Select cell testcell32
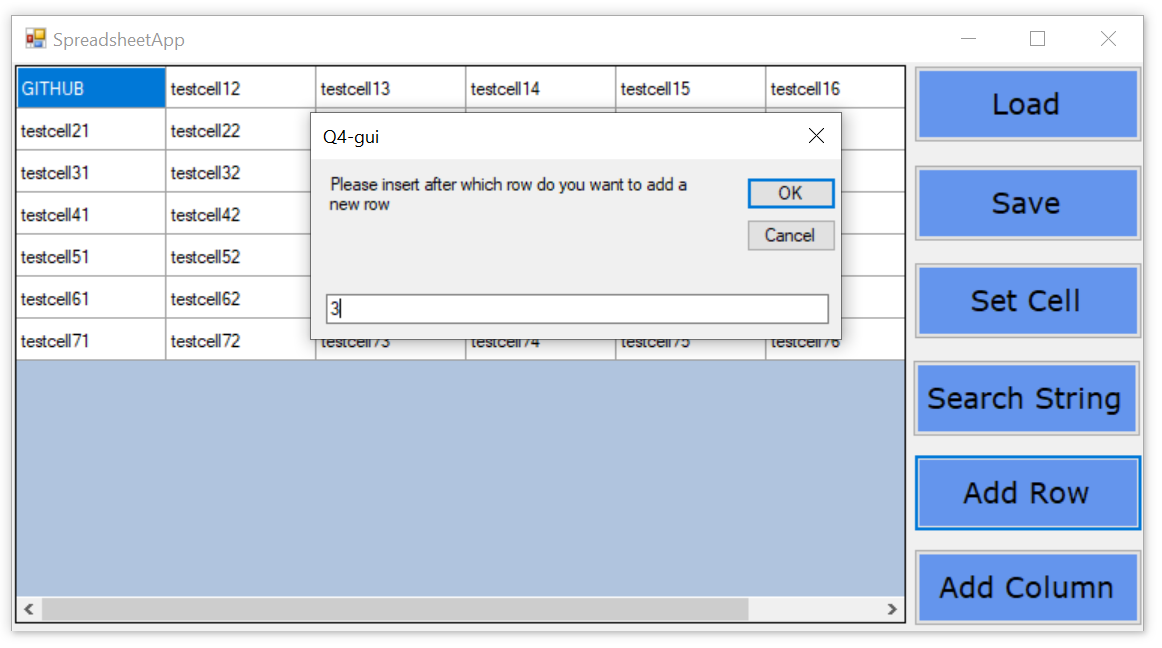The height and width of the screenshot is (648, 1162). coord(238,173)
